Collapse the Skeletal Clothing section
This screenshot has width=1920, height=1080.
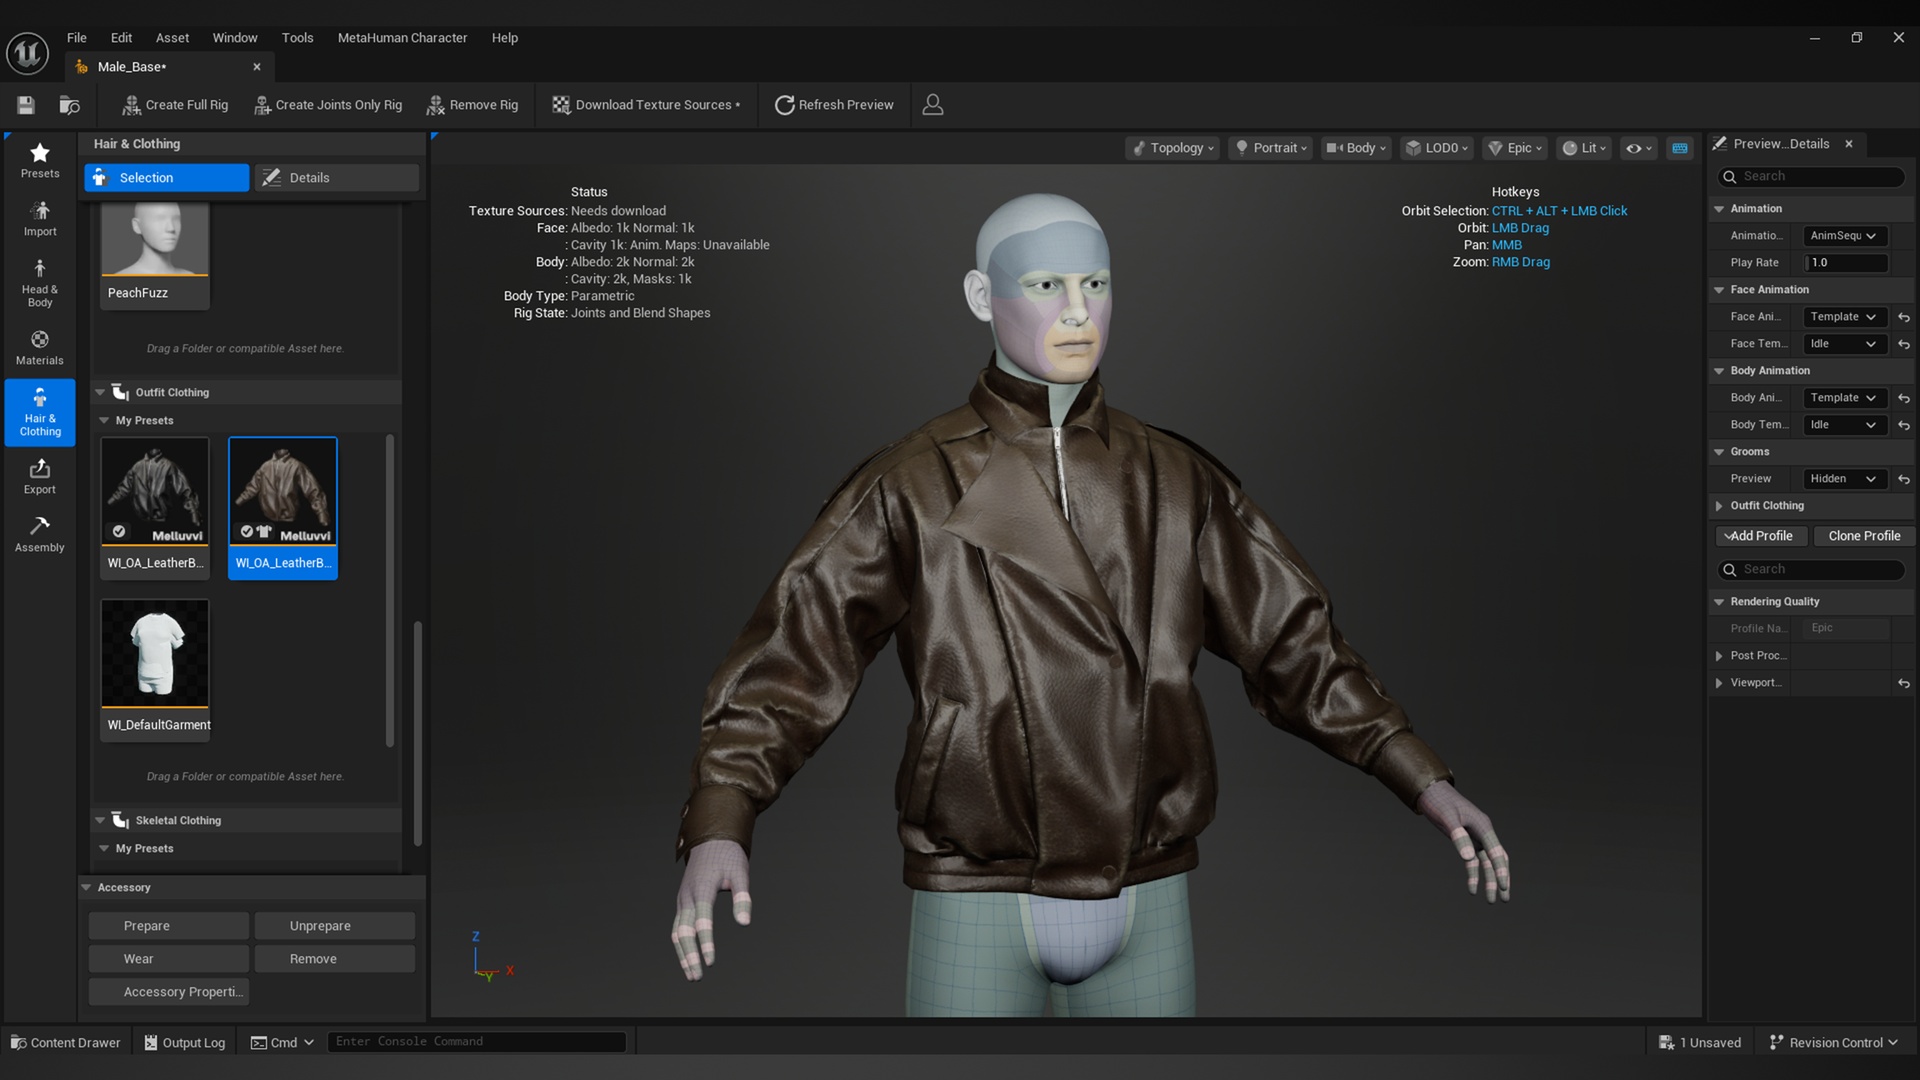pos(100,820)
